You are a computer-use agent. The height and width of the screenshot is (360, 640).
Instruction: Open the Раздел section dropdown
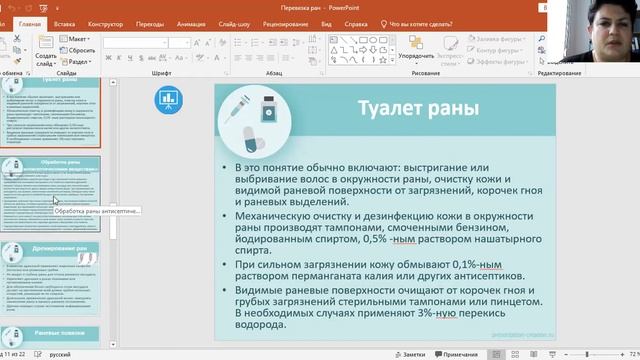[x=76, y=62]
